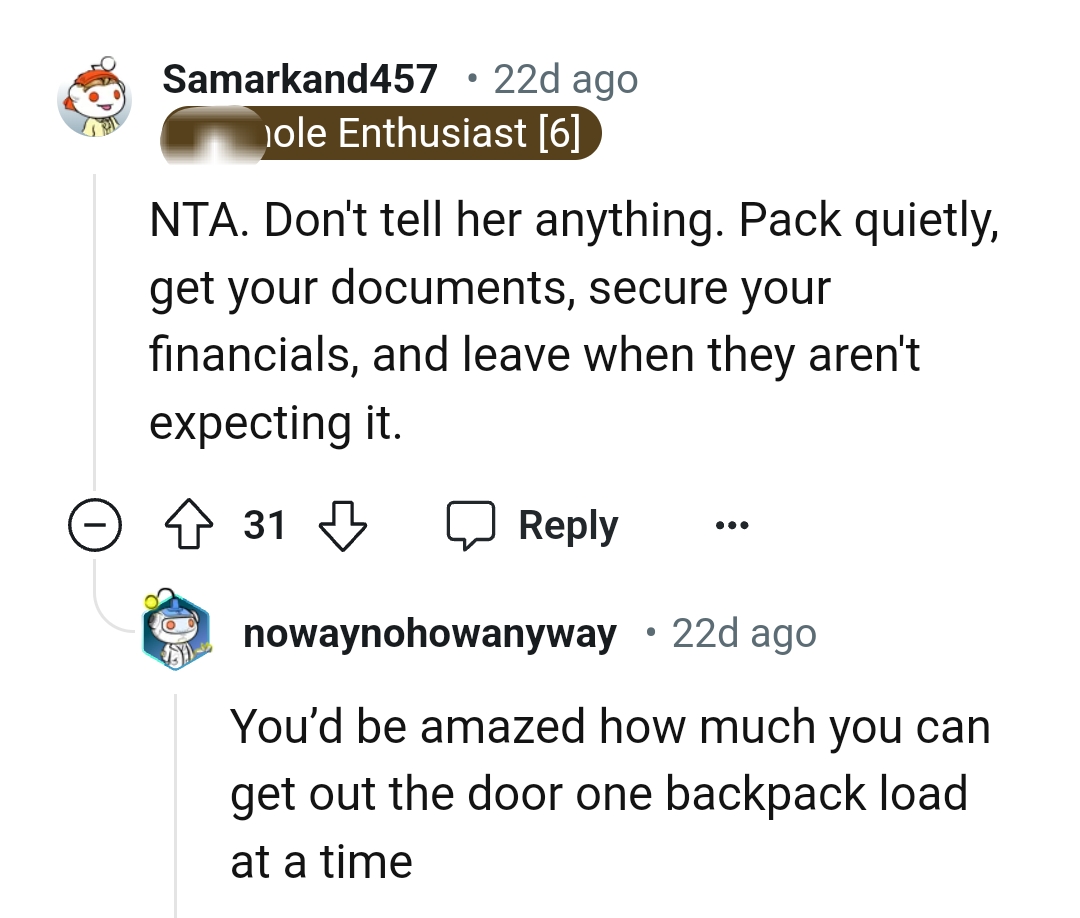Screen dimensions: 1080x918
Task: Click the username nowaynohowanyway
Action: (429, 632)
